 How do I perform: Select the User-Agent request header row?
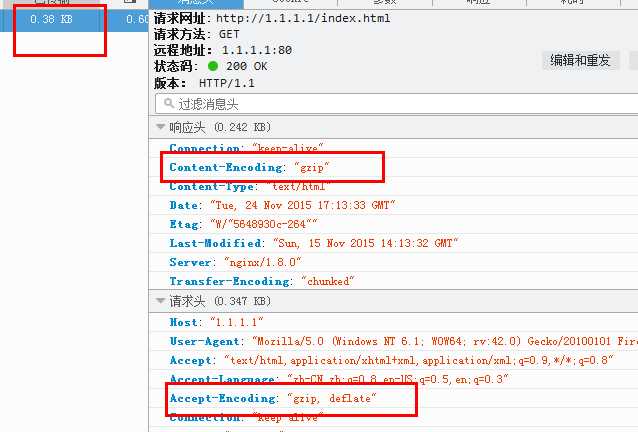click(394, 341)
